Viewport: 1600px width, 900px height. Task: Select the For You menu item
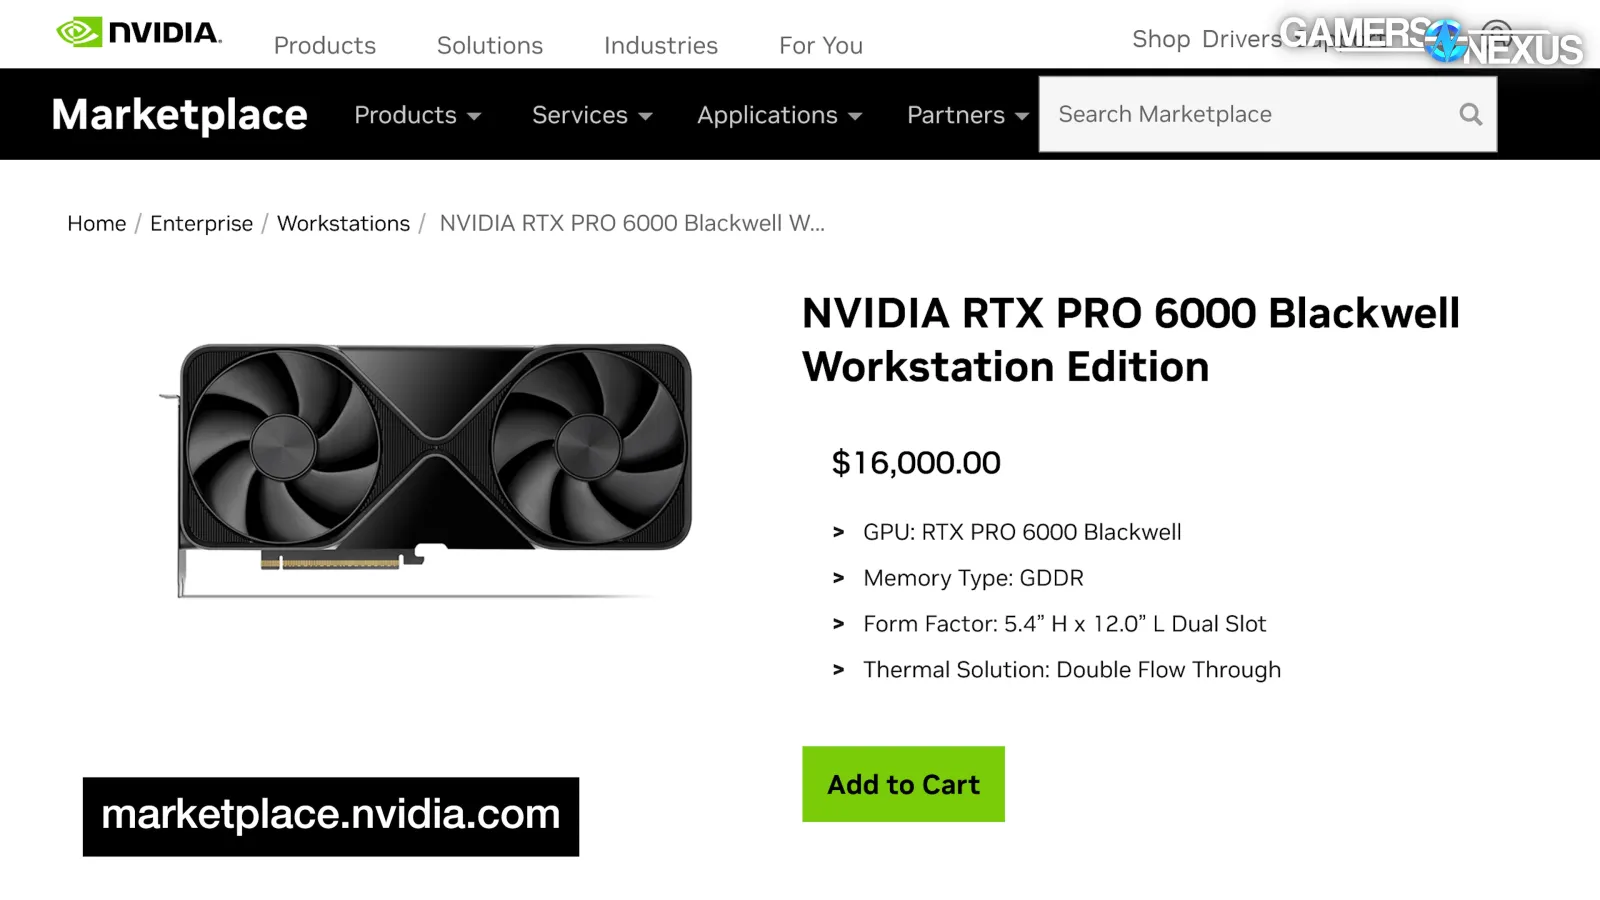[821, 45]
